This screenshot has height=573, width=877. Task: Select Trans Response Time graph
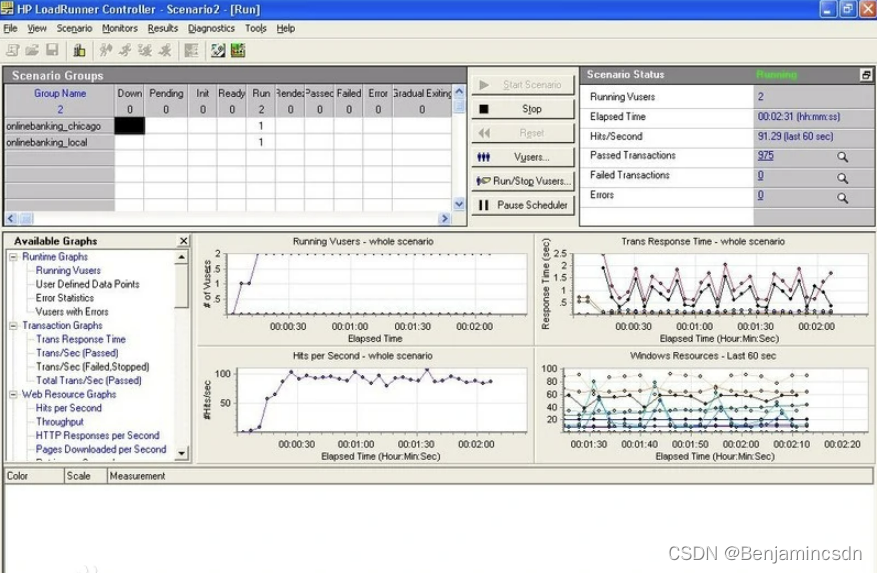tap(81, 339)
